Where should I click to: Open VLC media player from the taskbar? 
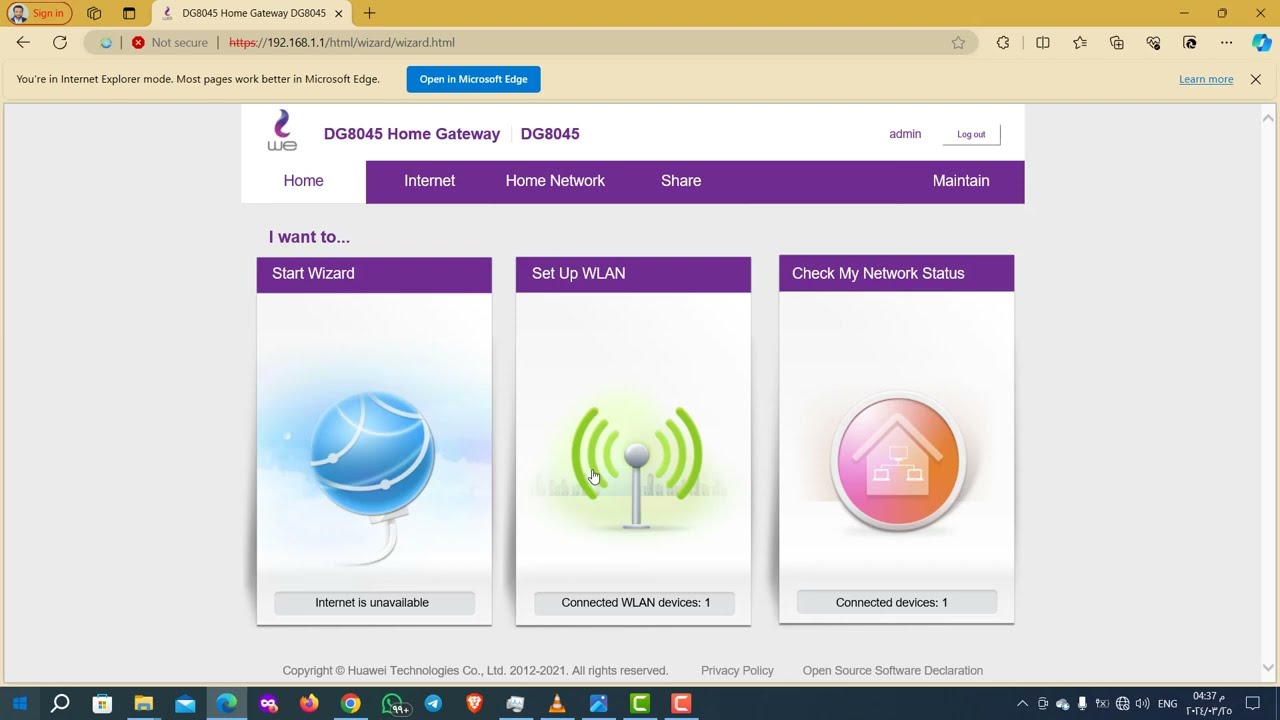point(557,704)
